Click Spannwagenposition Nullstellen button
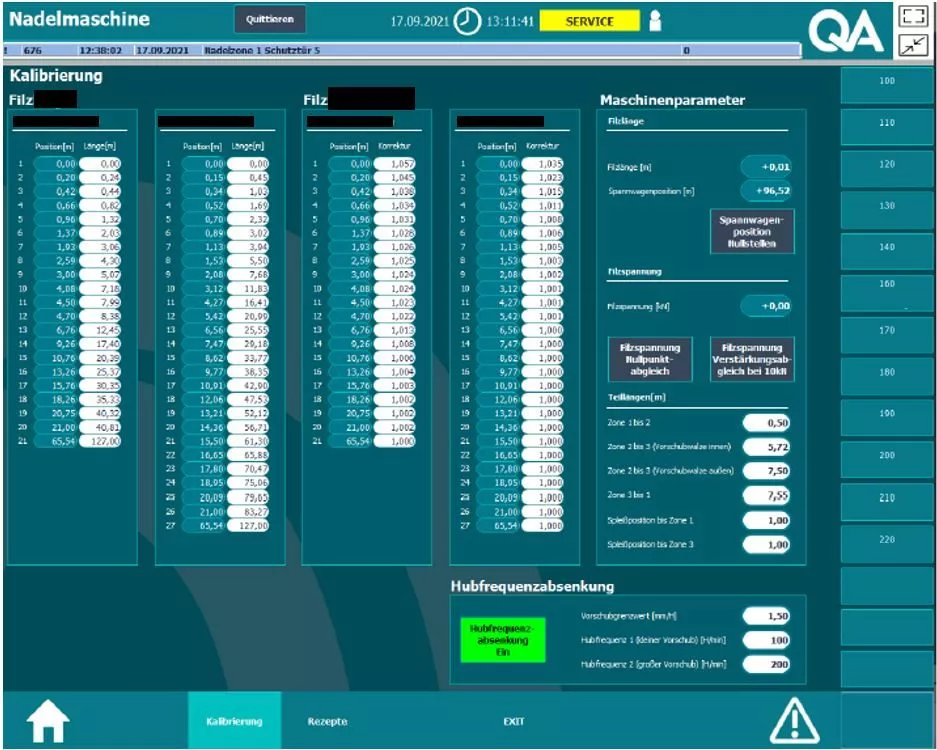Screen dimensions: 937x750 pos(752,231)
